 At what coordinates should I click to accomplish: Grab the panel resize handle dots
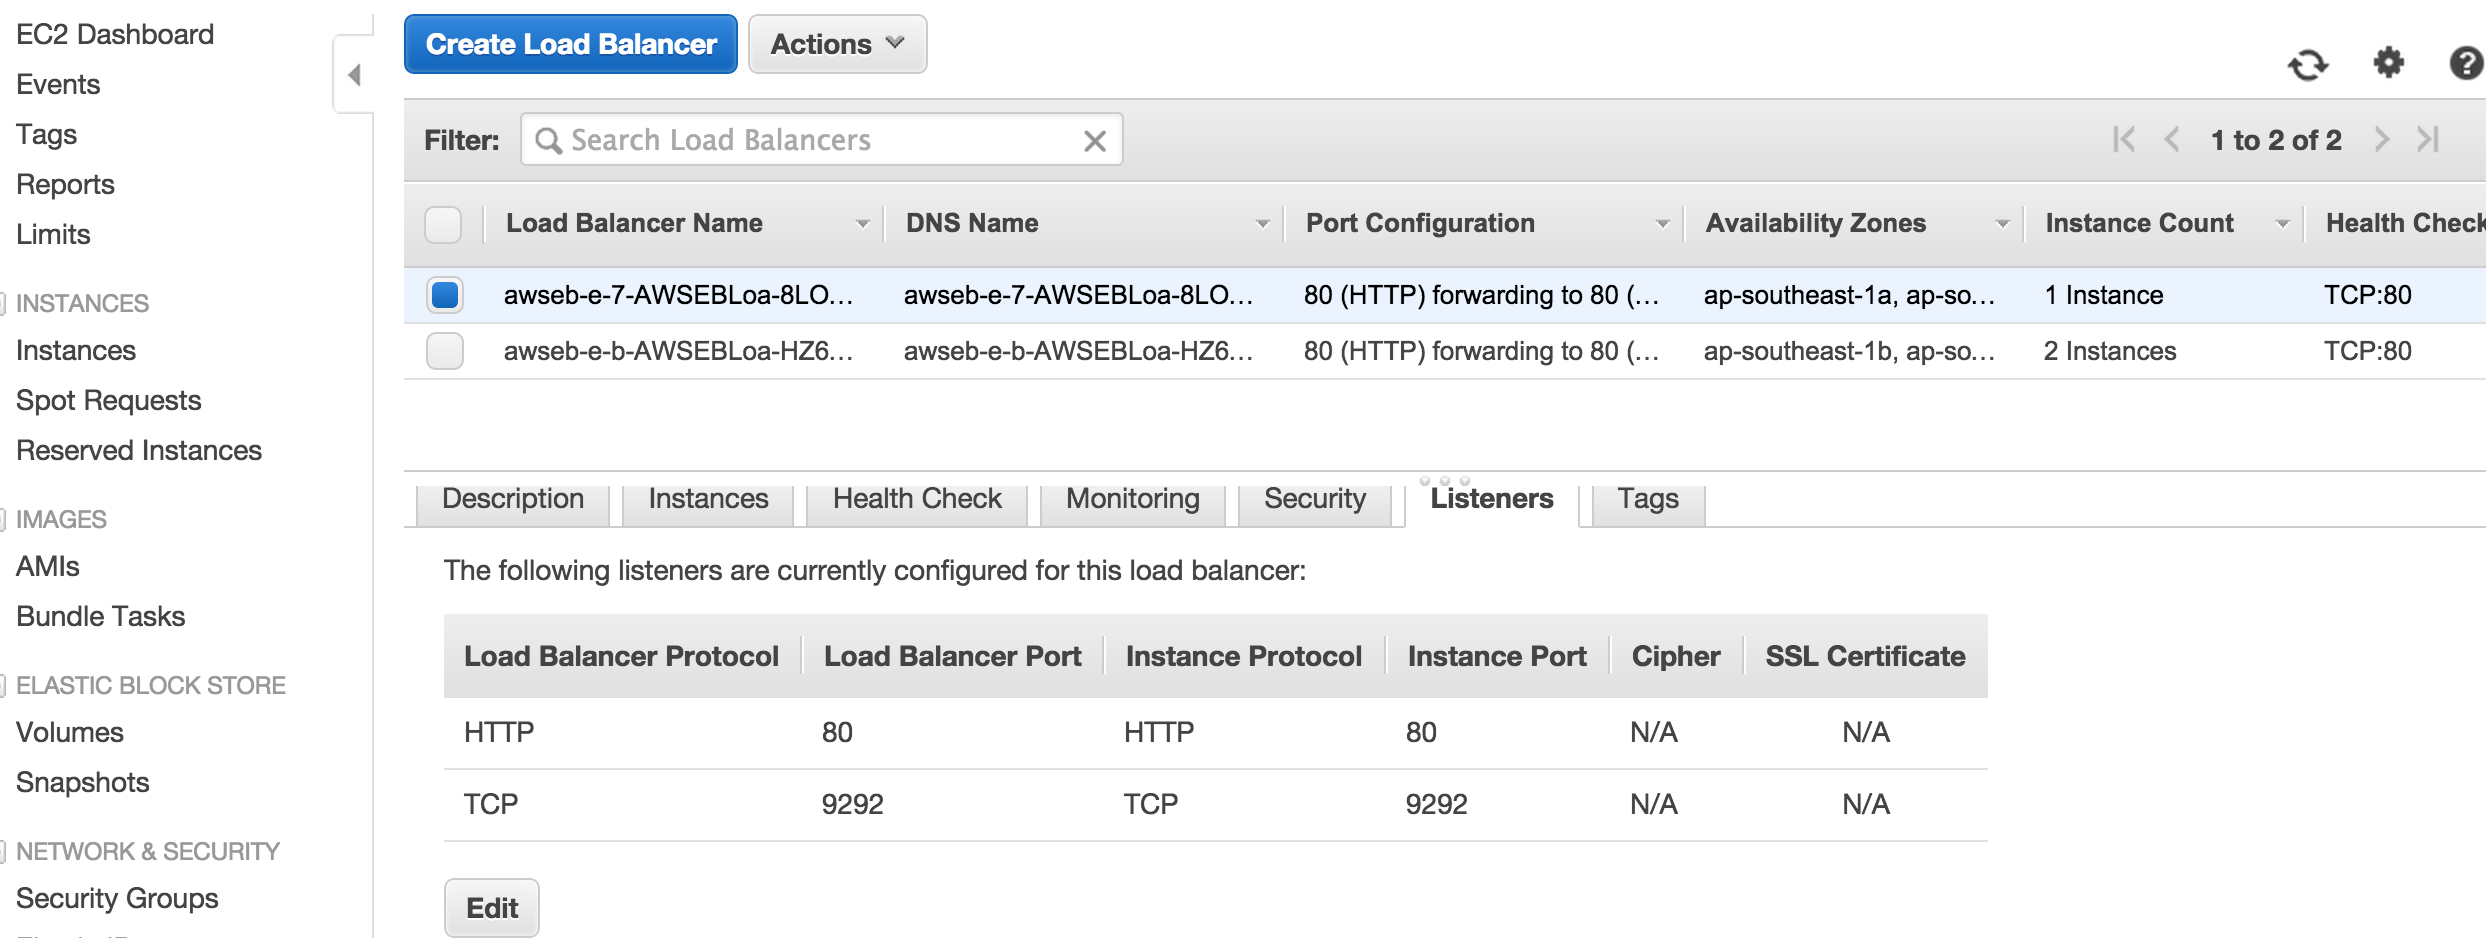click(1445, 480)
